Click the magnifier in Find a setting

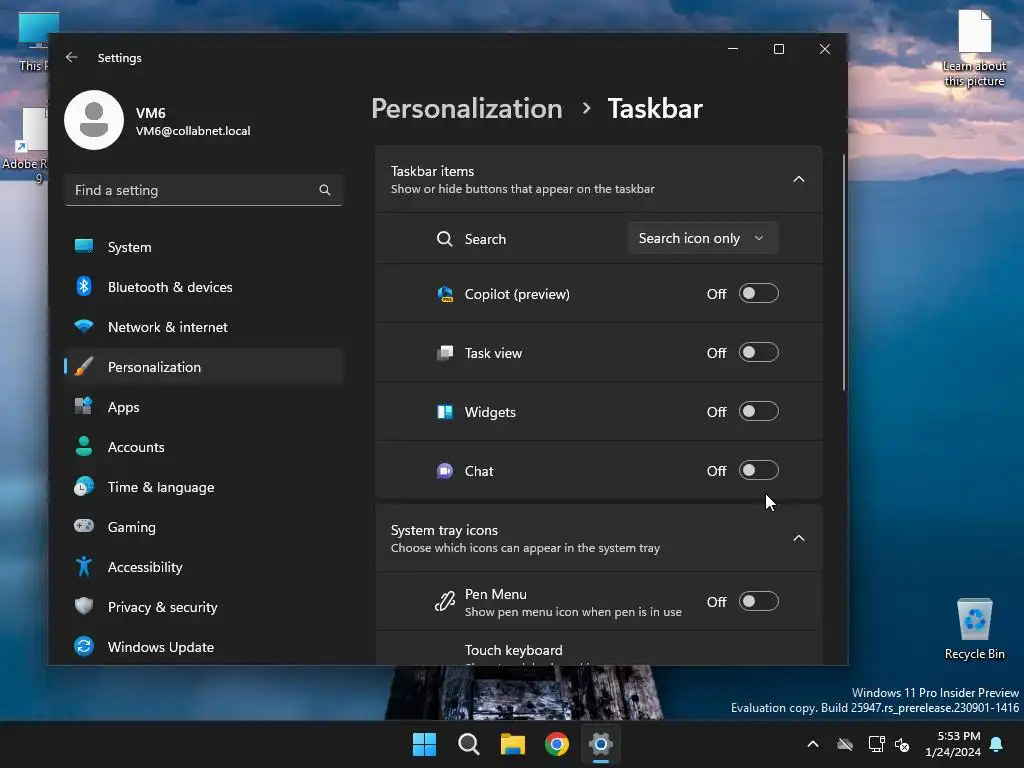tap(325, 190)
